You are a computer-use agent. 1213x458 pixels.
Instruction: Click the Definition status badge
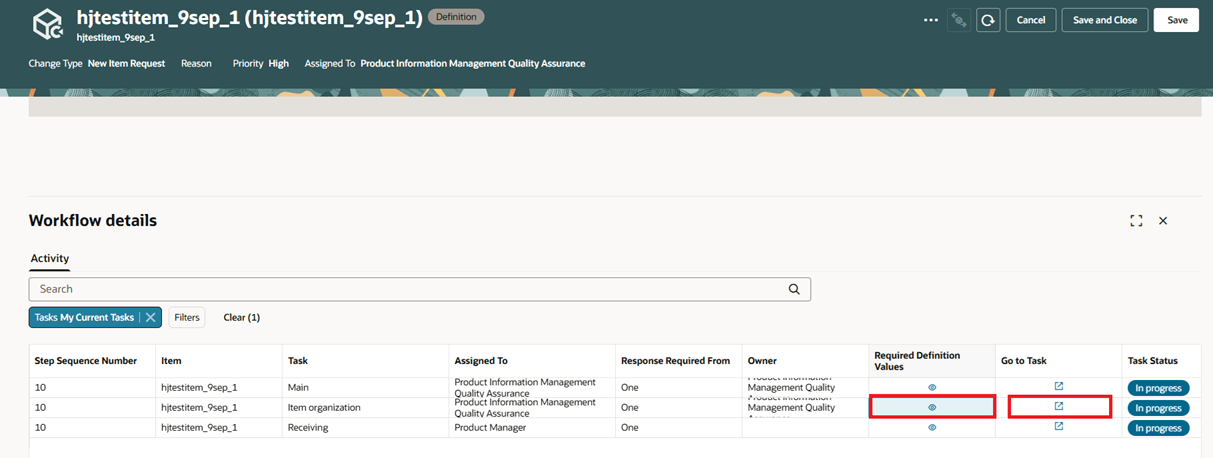pos(456,17)
